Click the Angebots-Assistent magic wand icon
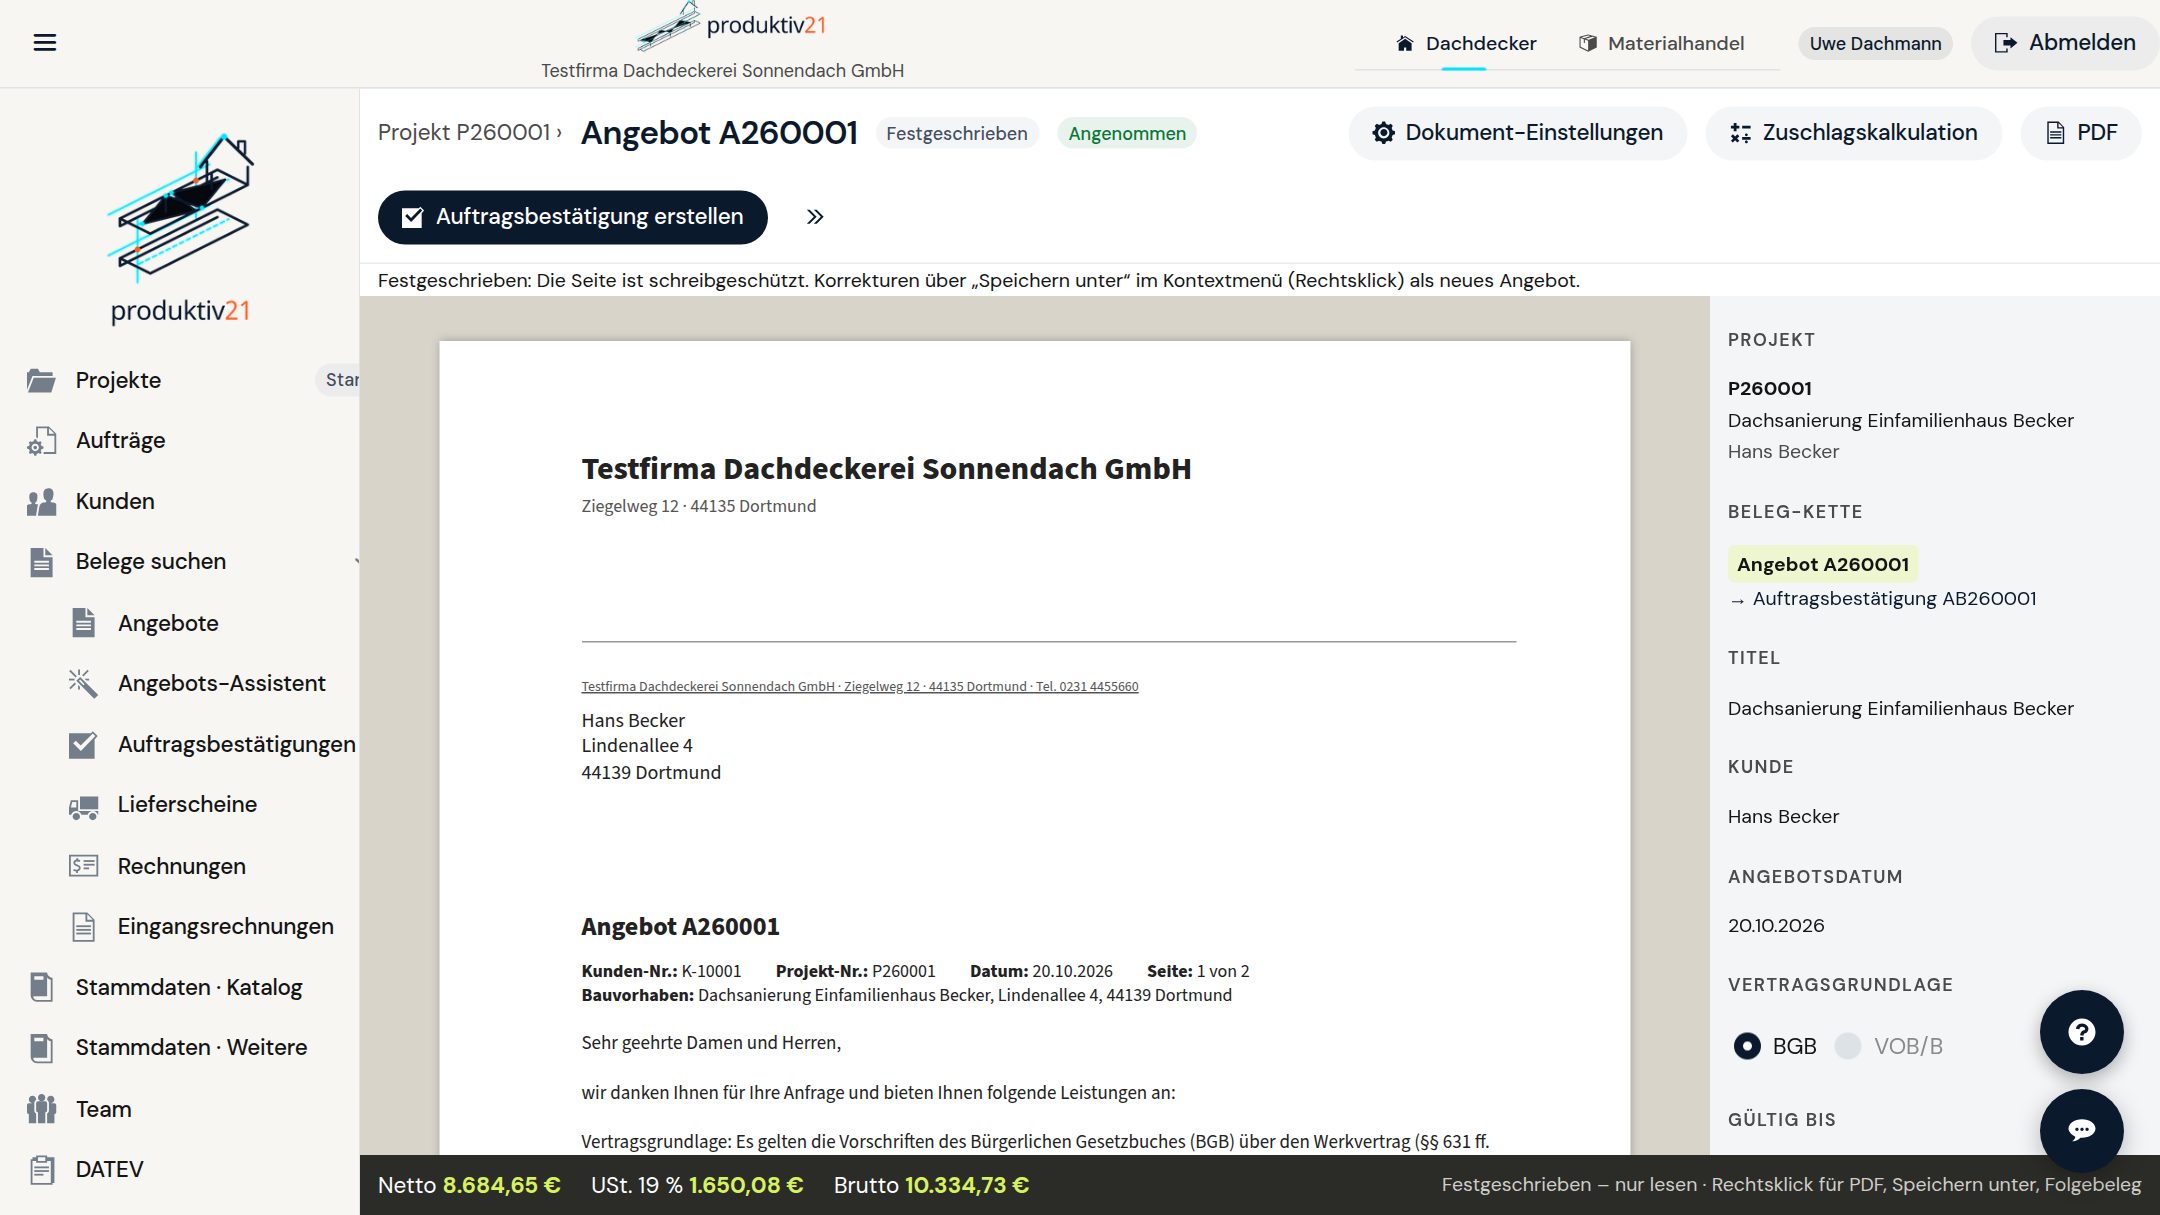Screen dimensions: 2160x1215 [83, 683]
